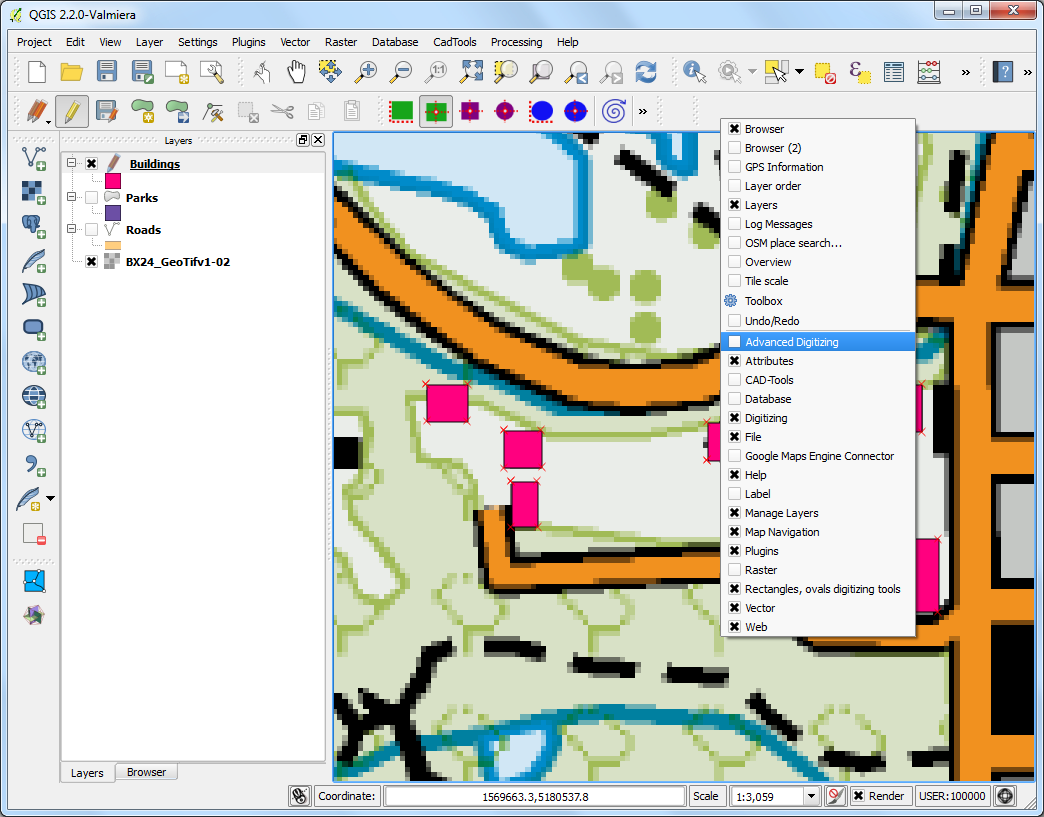Toggle Buildings layer visibility checkbox
The width and height of the screenshot is (1044, 817).
click(92, 164)
